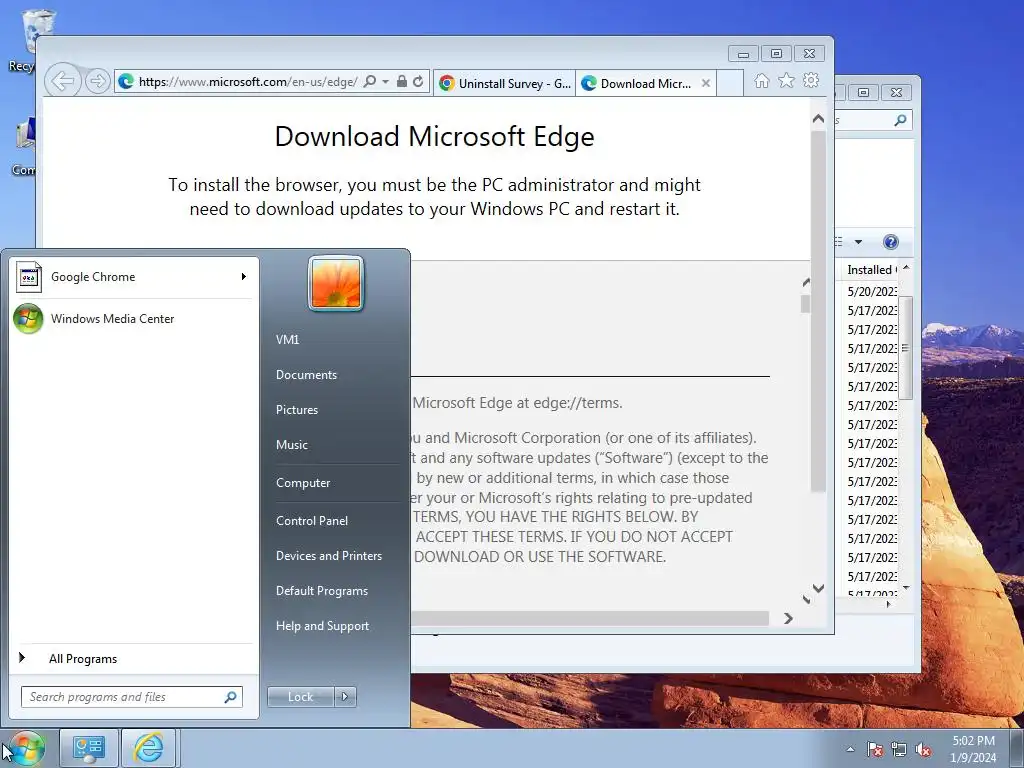Click the network tray icon
The width and height of the screenshot is (1024, 768).
coord(899,749)
